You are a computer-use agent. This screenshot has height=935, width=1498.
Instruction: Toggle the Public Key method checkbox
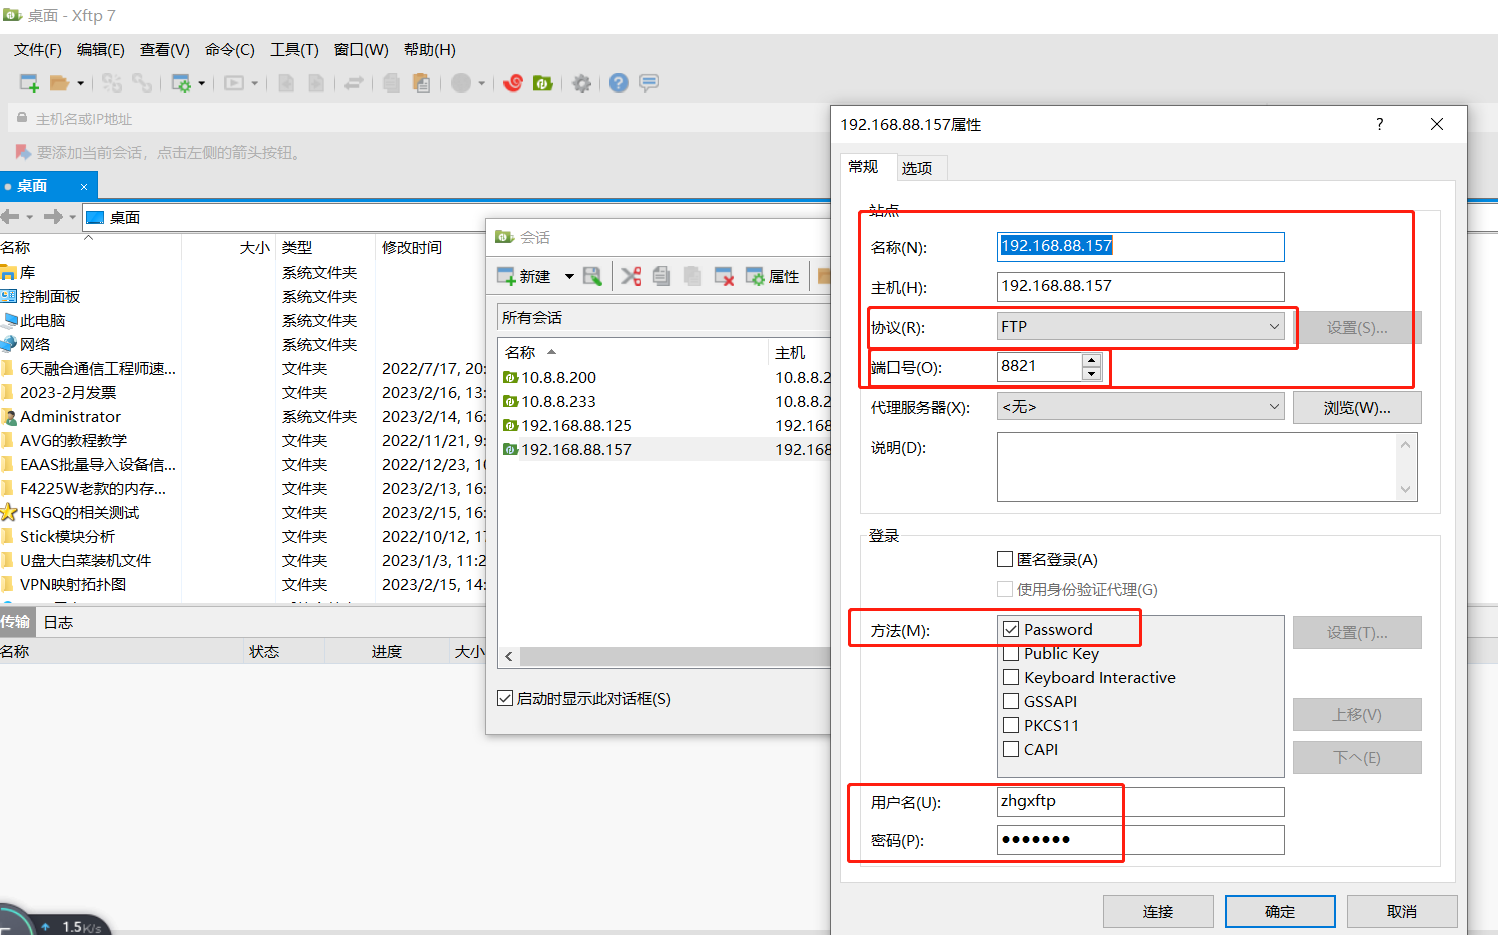click(x=1011, y=653)
